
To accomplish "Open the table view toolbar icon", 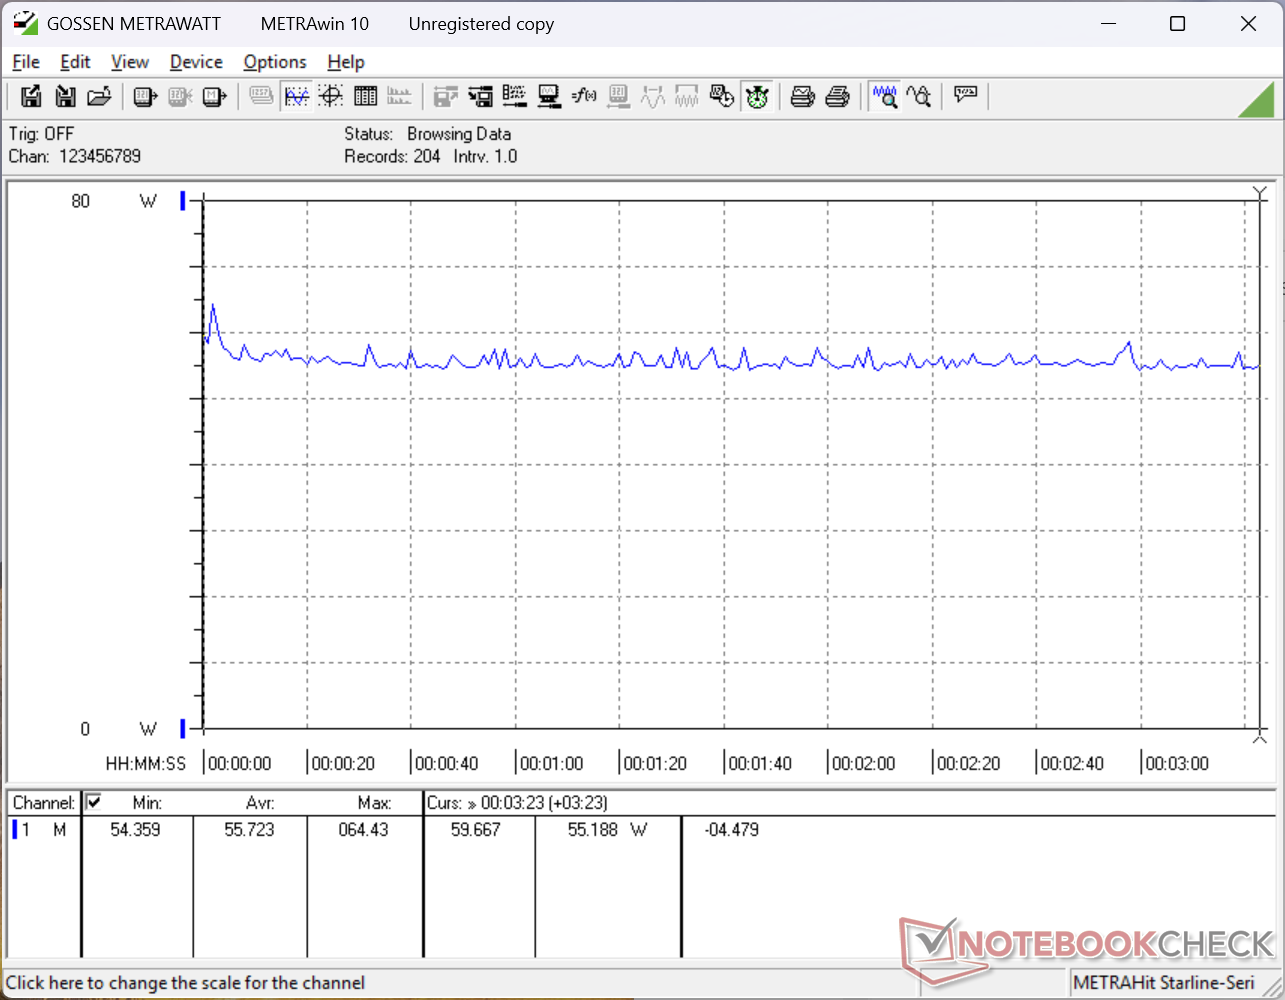I will (366, 96).
